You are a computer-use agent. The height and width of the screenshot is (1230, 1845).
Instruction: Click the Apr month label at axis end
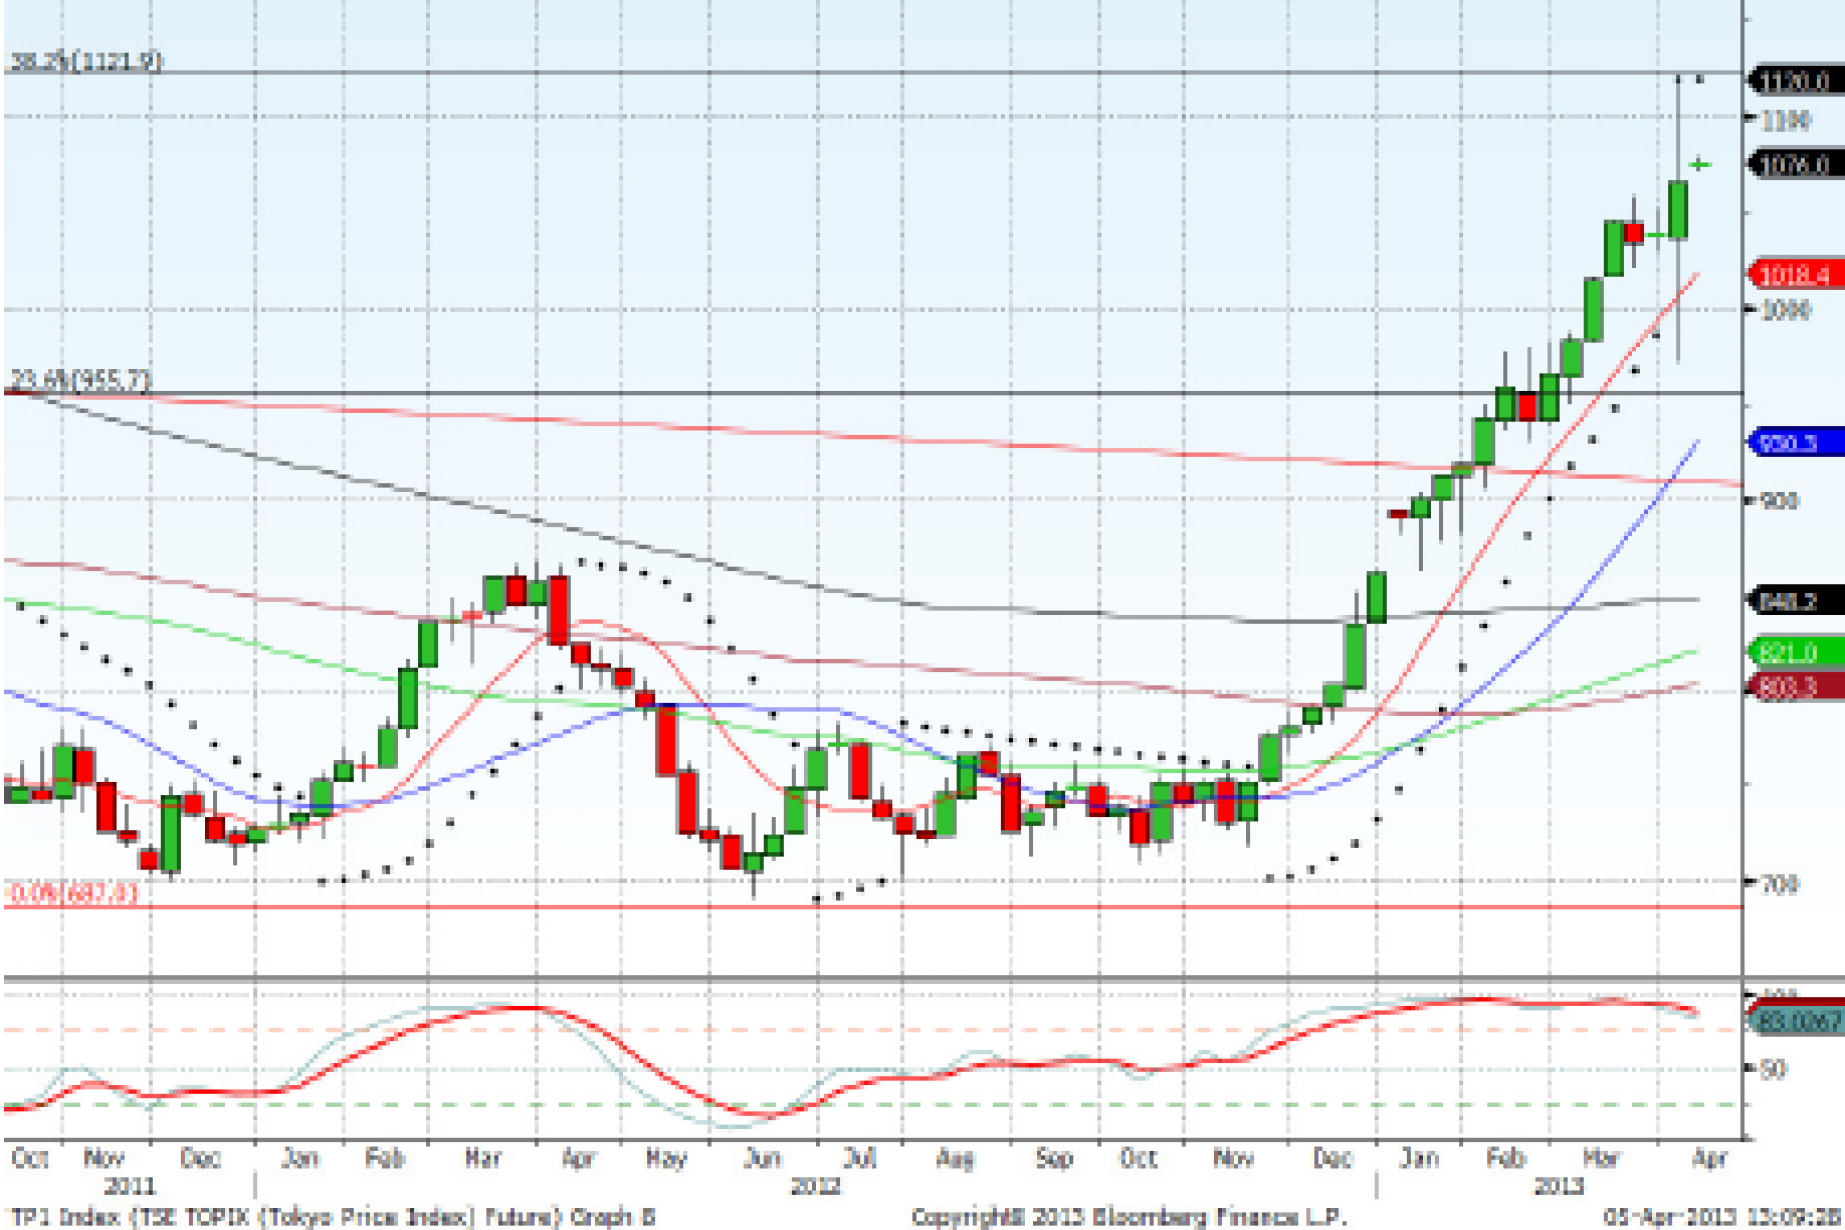click(1709, 1158)
